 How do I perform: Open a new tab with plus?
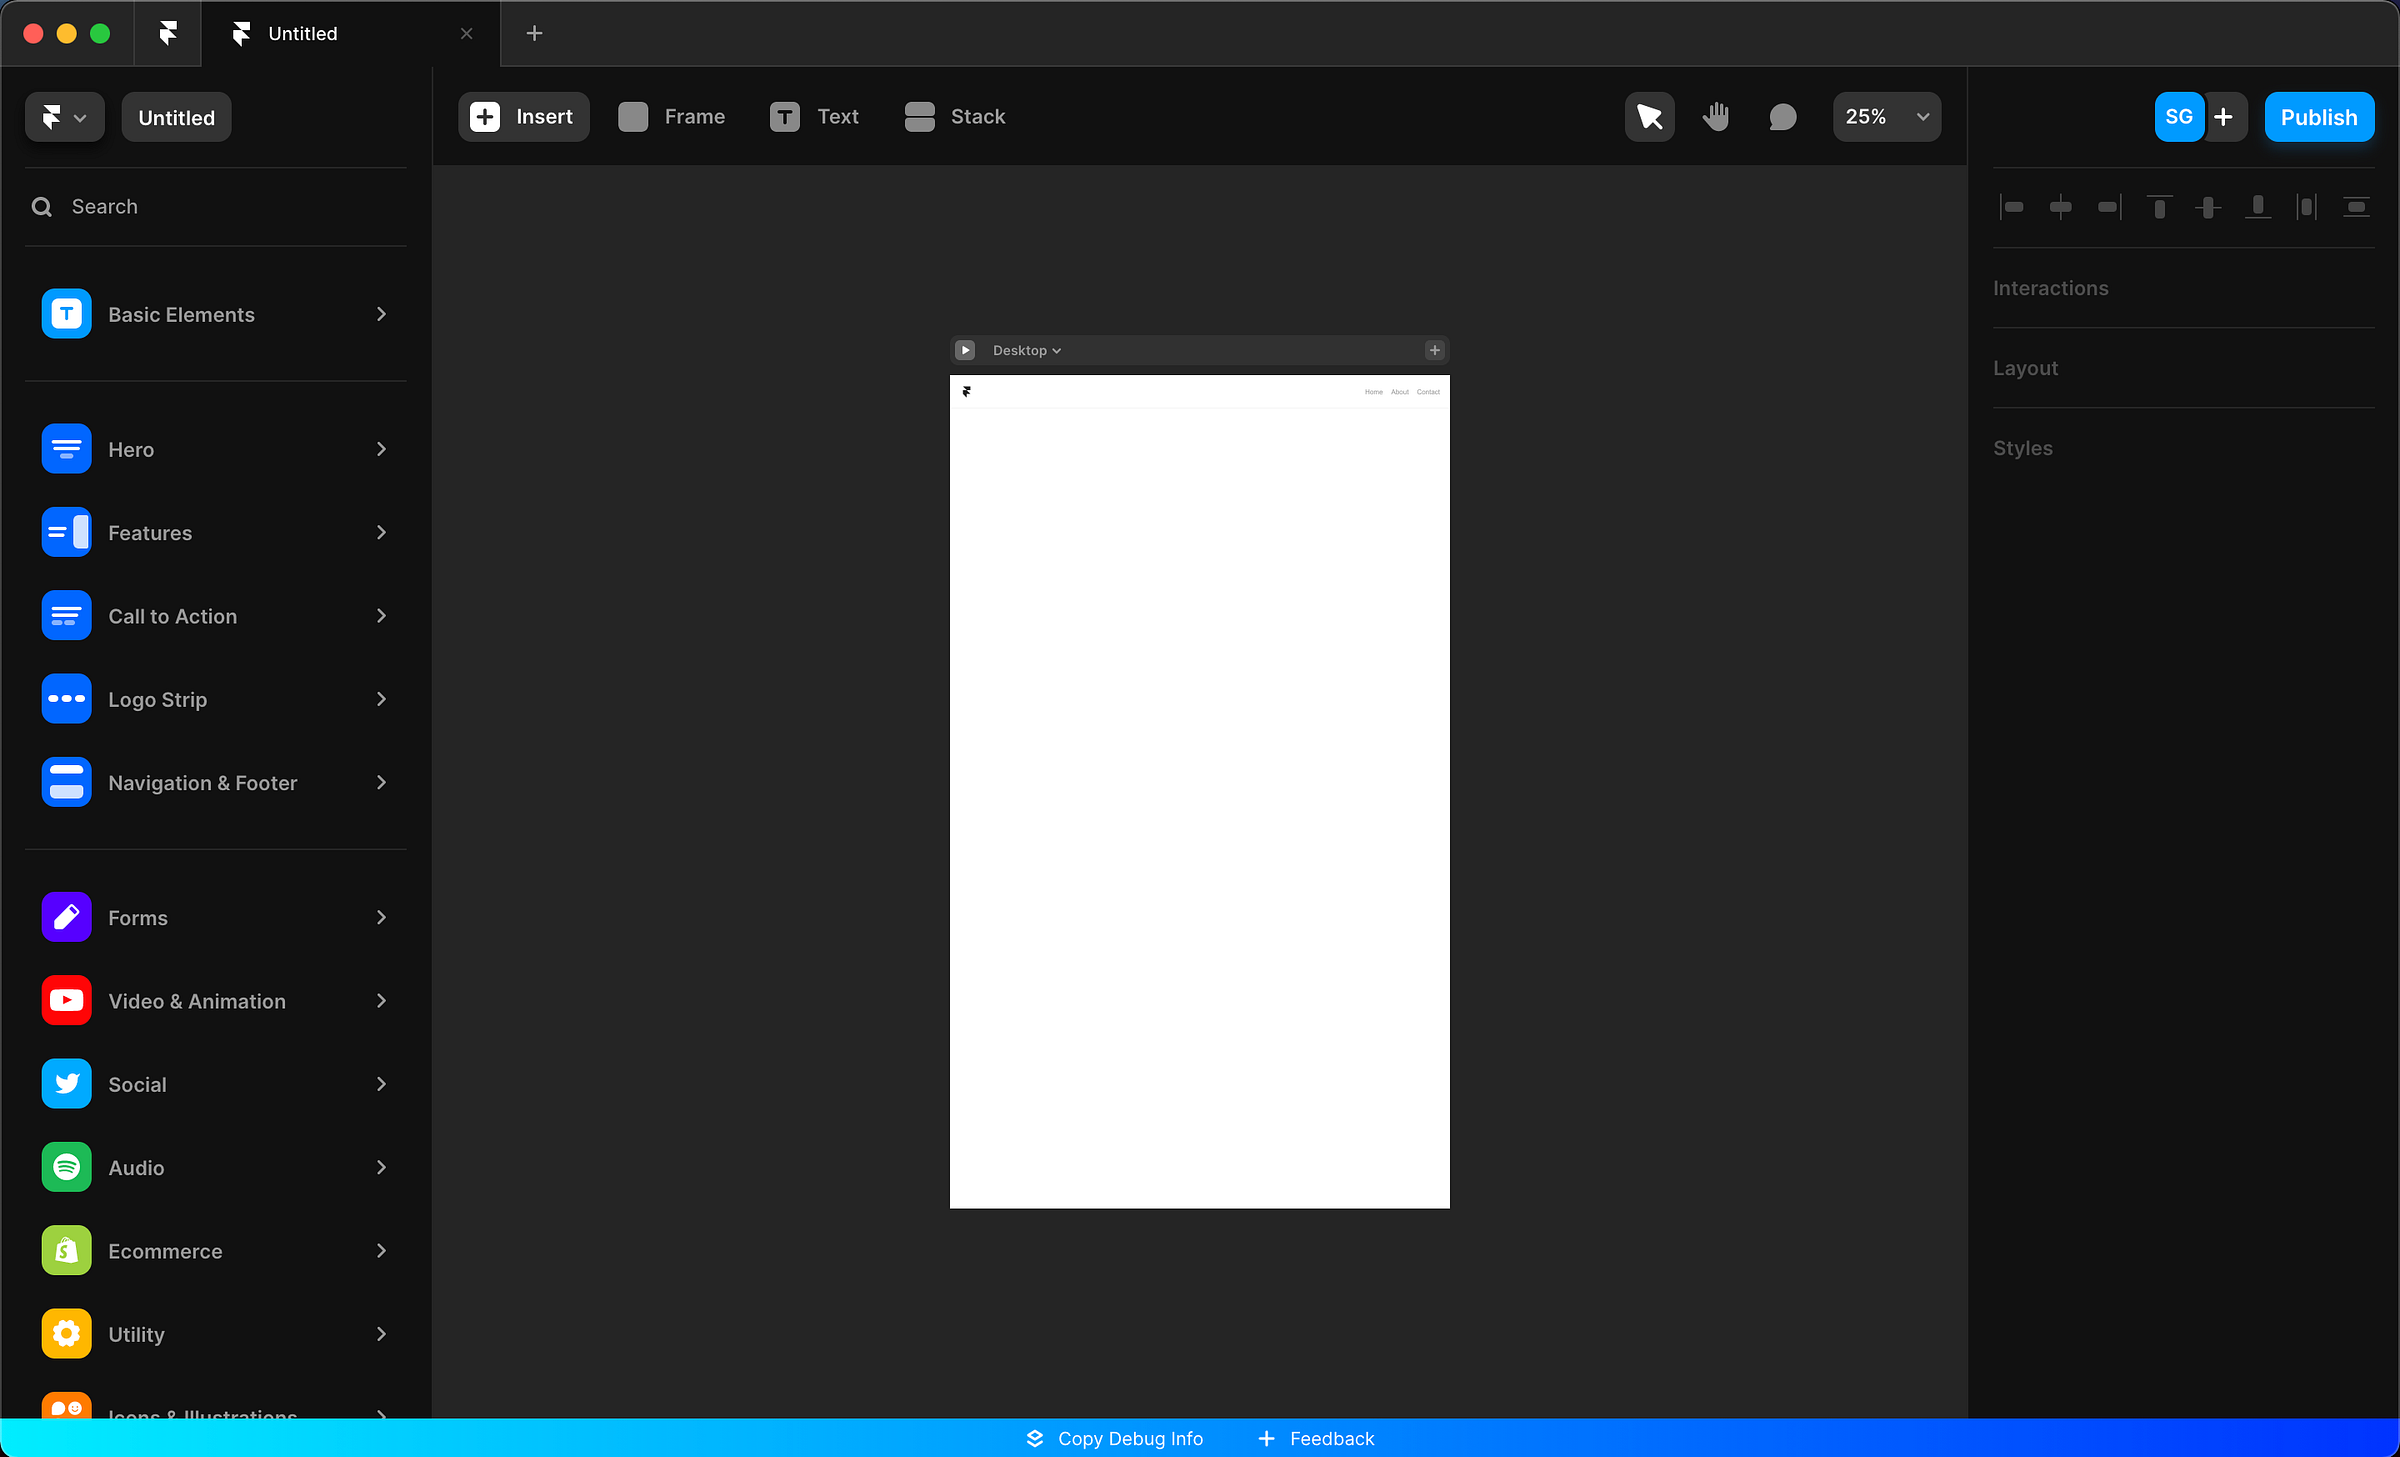534,34
